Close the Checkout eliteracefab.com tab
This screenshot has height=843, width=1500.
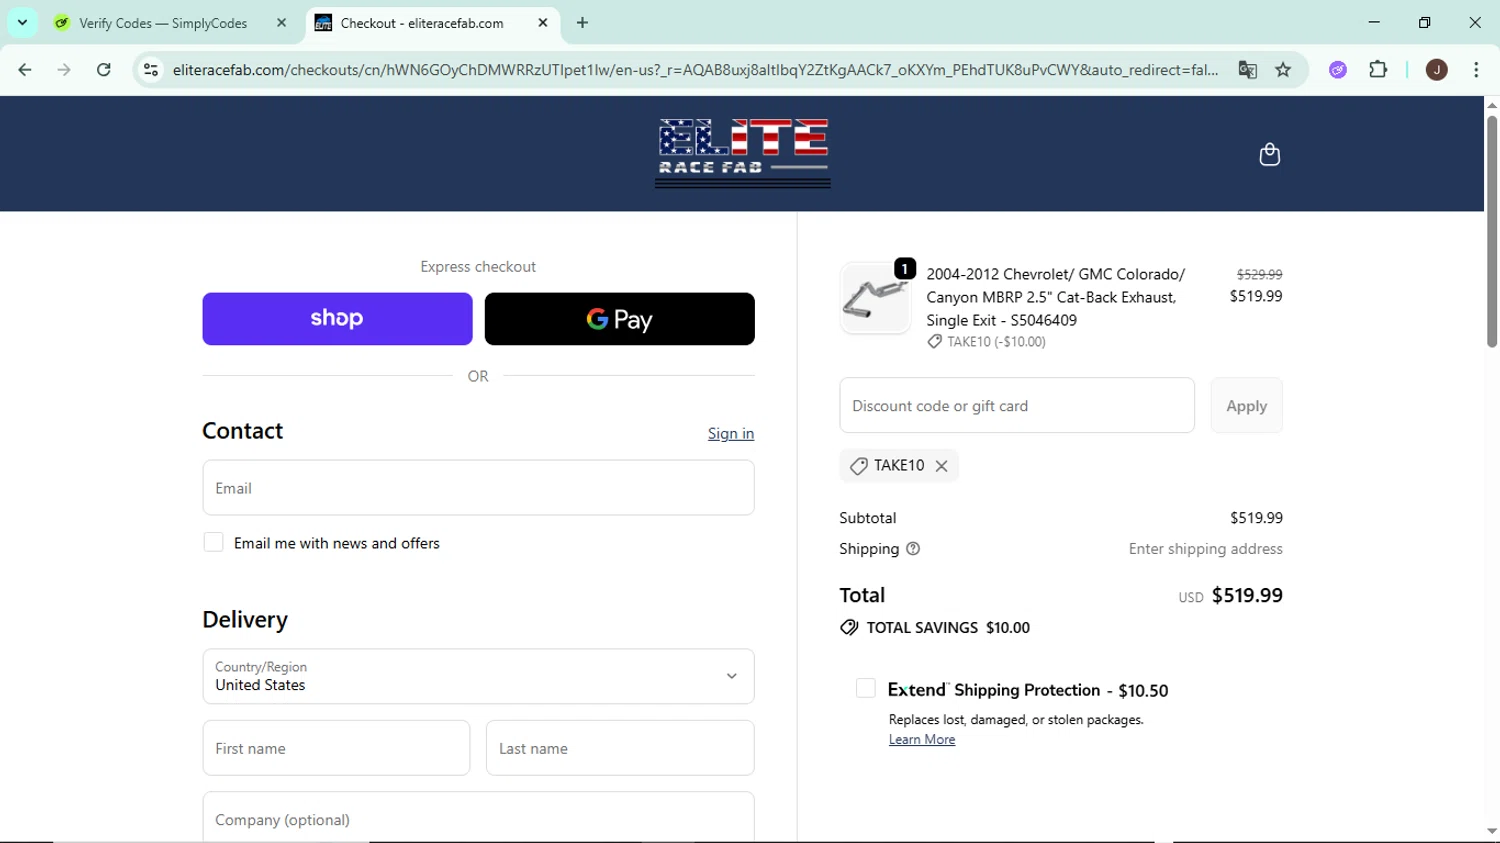coord(543,22)
